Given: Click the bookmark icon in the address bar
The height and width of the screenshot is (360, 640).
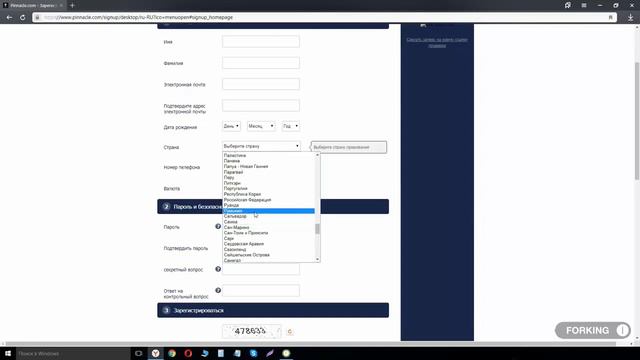Looking at the screenshot, I should [x=611, y=18].
